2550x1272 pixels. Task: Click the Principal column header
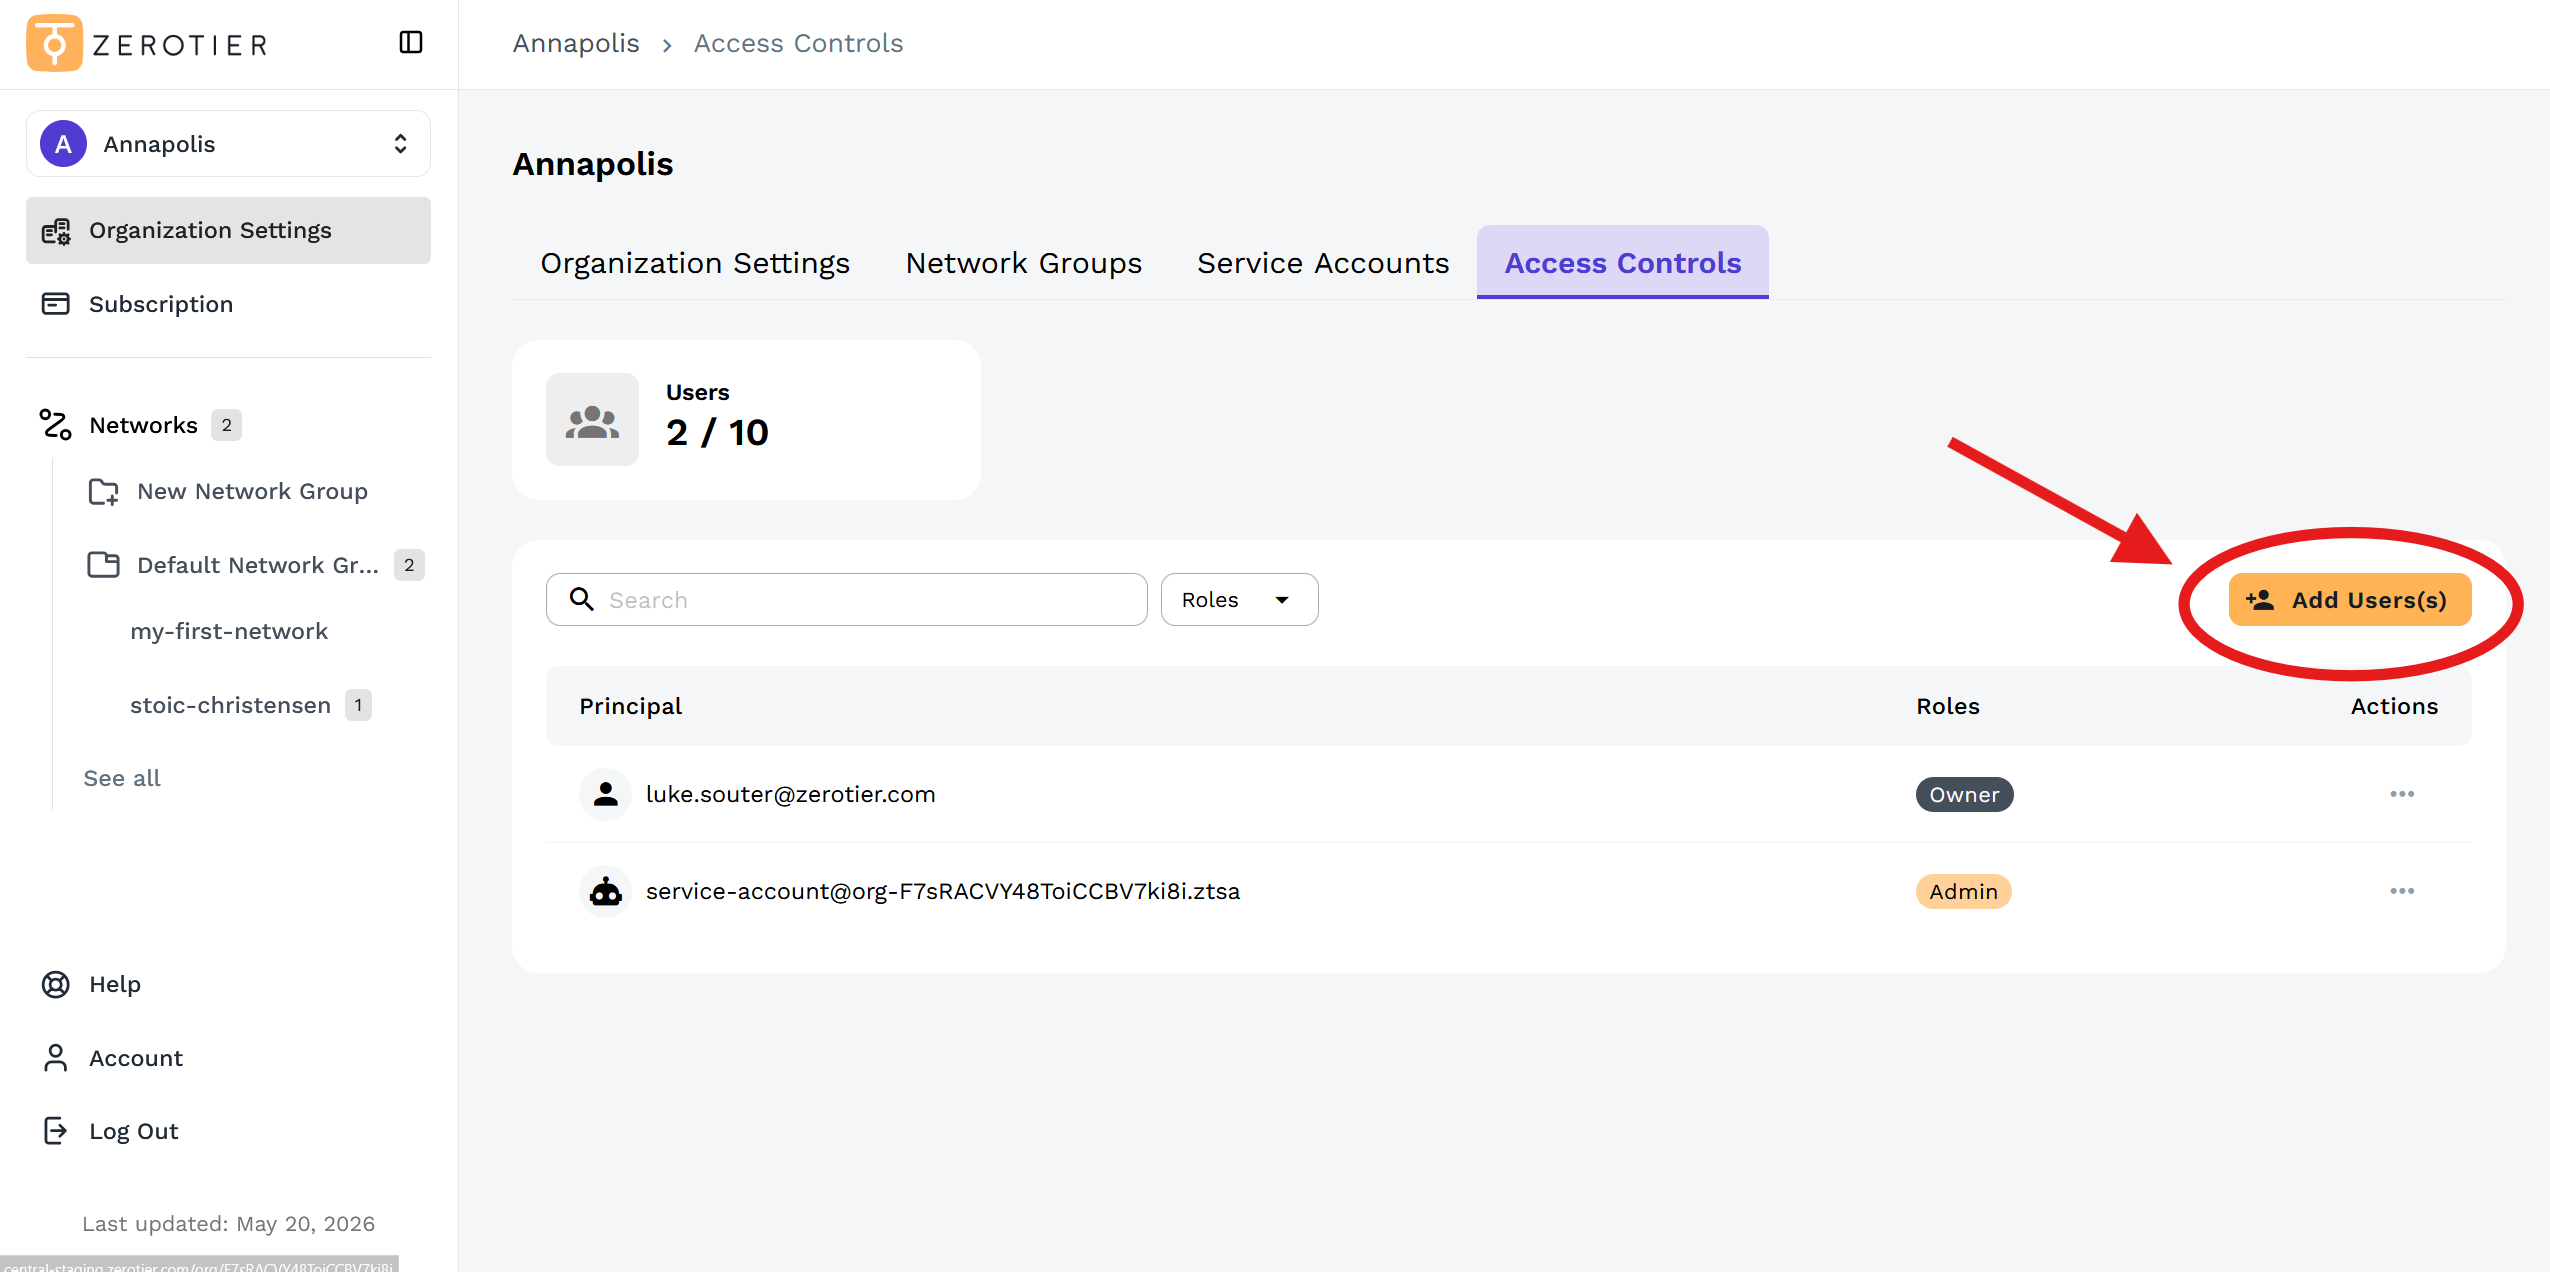[631, 706]
